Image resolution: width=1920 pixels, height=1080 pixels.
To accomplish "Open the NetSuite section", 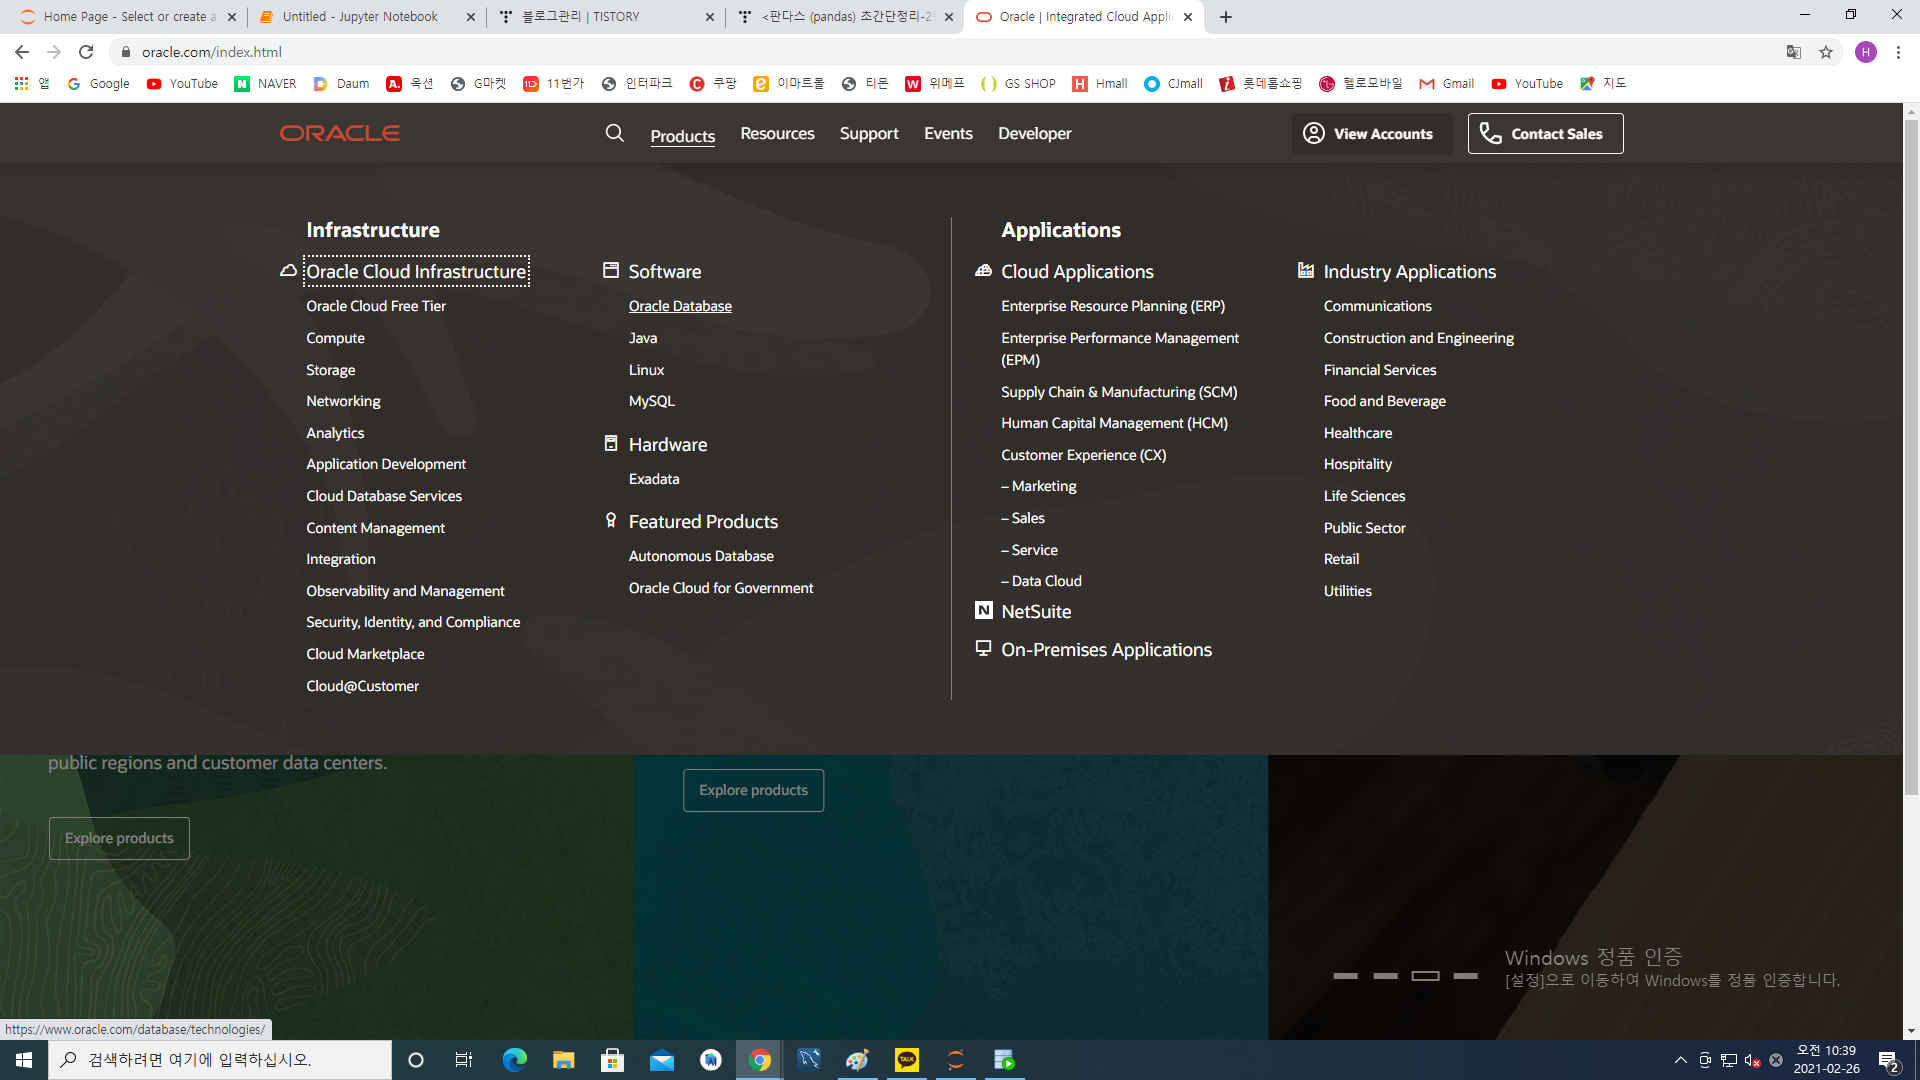I will (x=1036, y=612).
